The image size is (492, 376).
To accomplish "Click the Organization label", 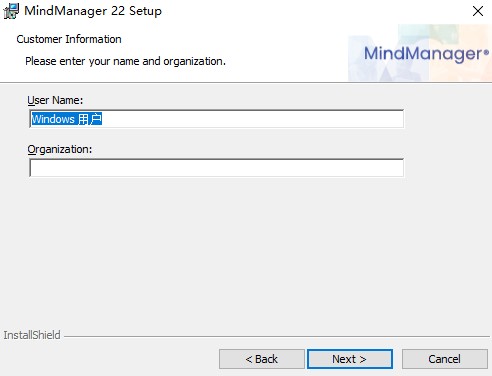I will click(60, 149).
